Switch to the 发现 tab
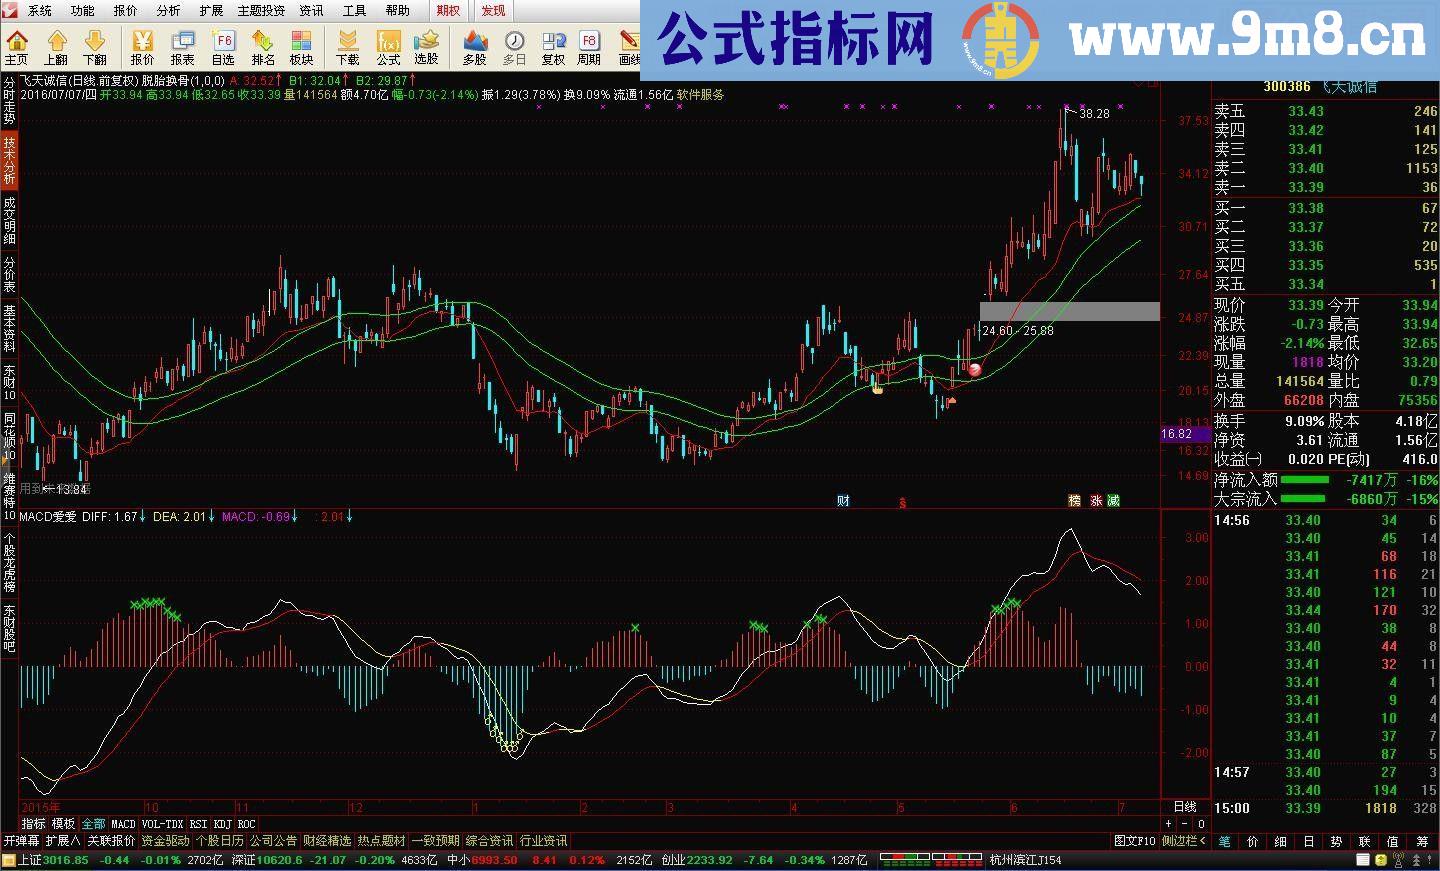1440x871 pixels. pyautogui.click(x=493, y=10)
